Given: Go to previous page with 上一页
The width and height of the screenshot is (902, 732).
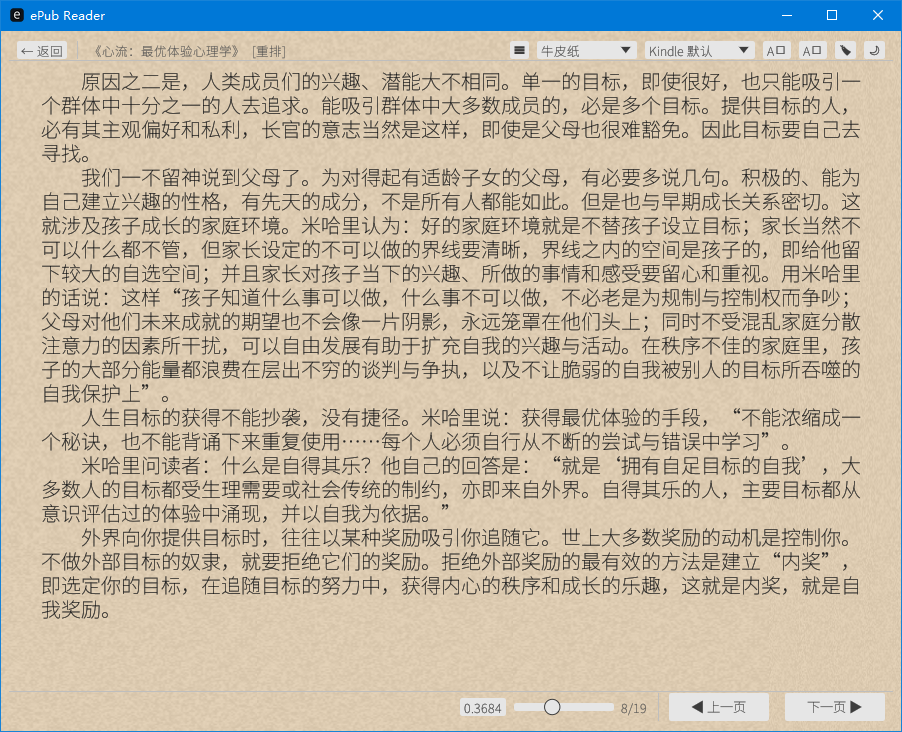Looking at the screenshot, I should click(718, 707).
